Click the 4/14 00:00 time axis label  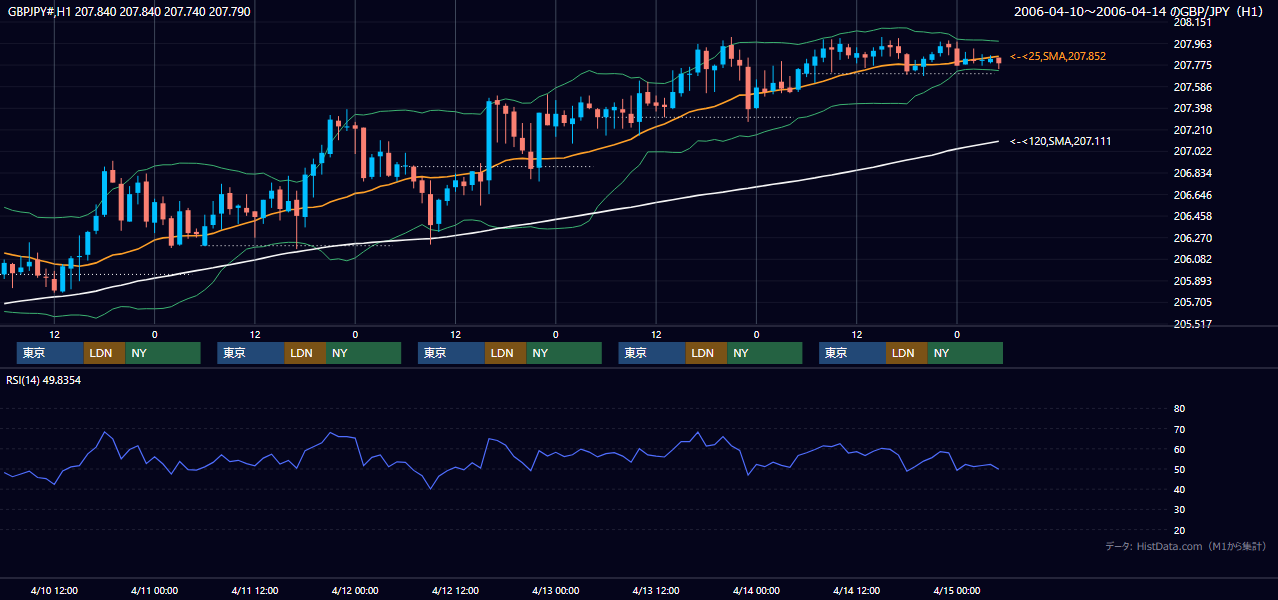click(x=756, y=590)
